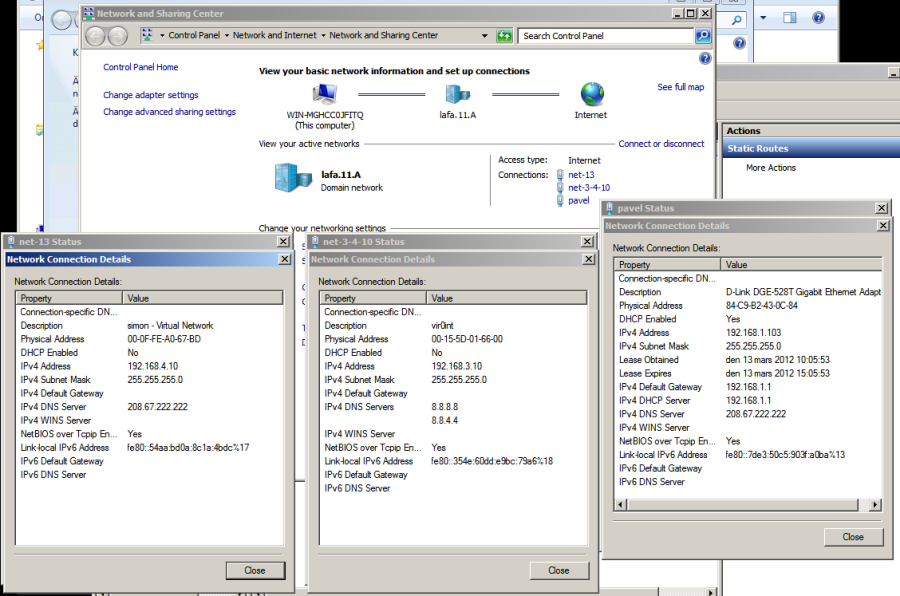Viewport: 900px width, 596px height.
Task: Click the refresh icon beside address bar
Action: tap(505, 36)
